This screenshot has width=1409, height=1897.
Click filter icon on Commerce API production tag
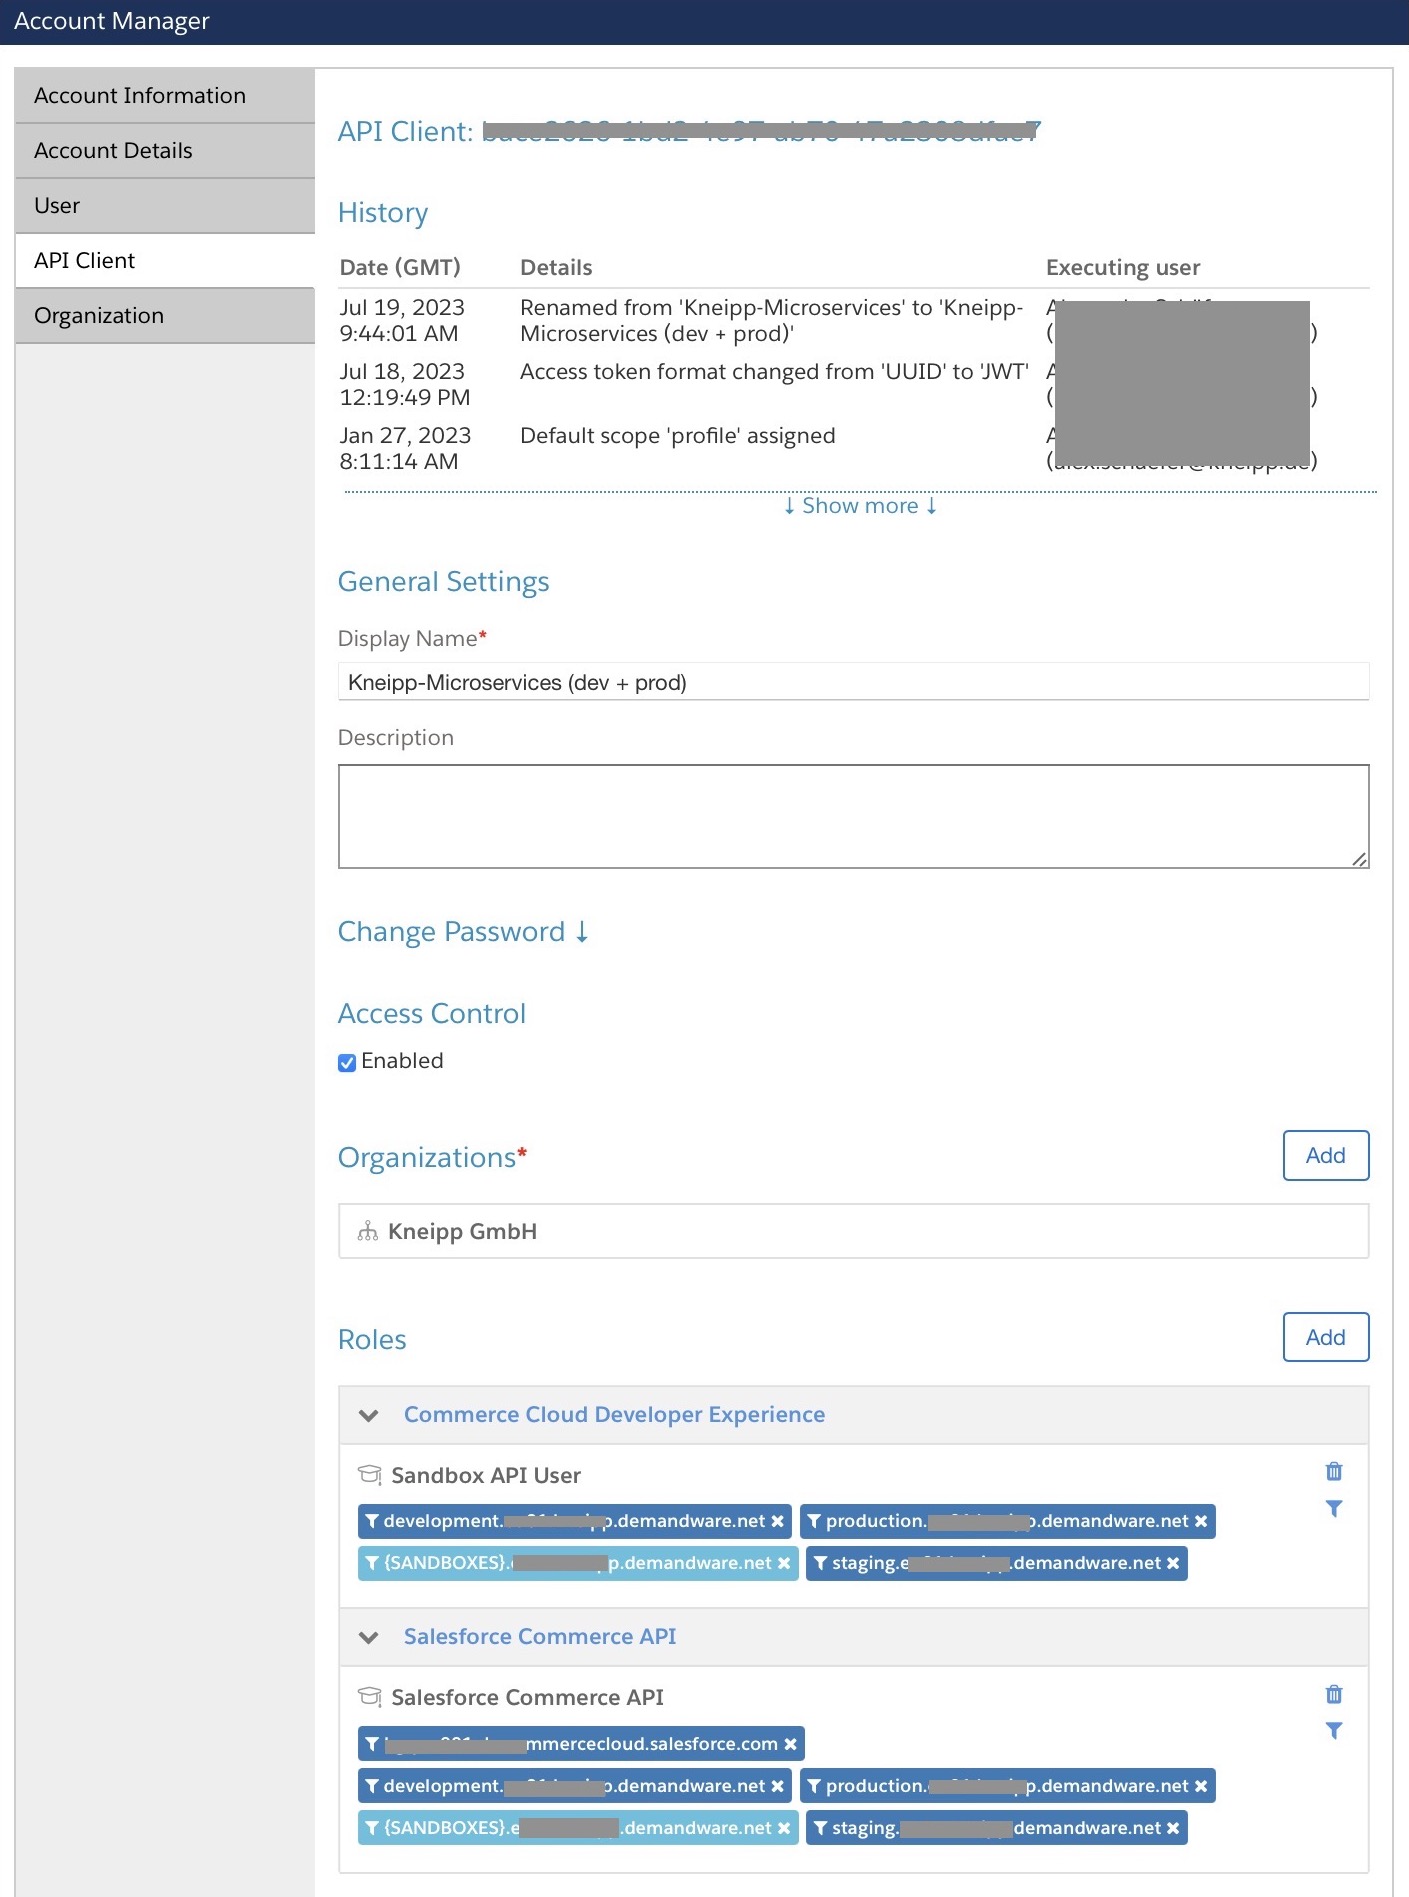click(x=814, y=1786)
